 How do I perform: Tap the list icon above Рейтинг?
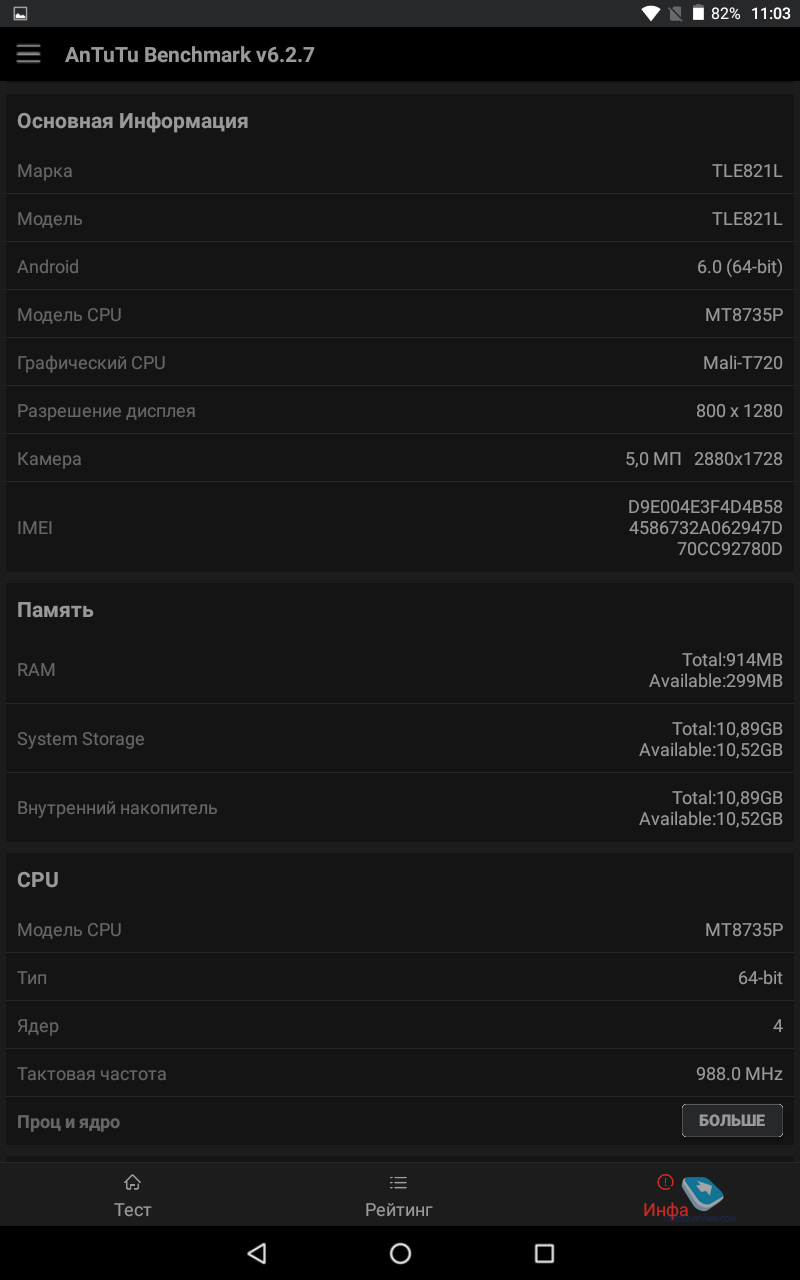[x=398, y=1183]
